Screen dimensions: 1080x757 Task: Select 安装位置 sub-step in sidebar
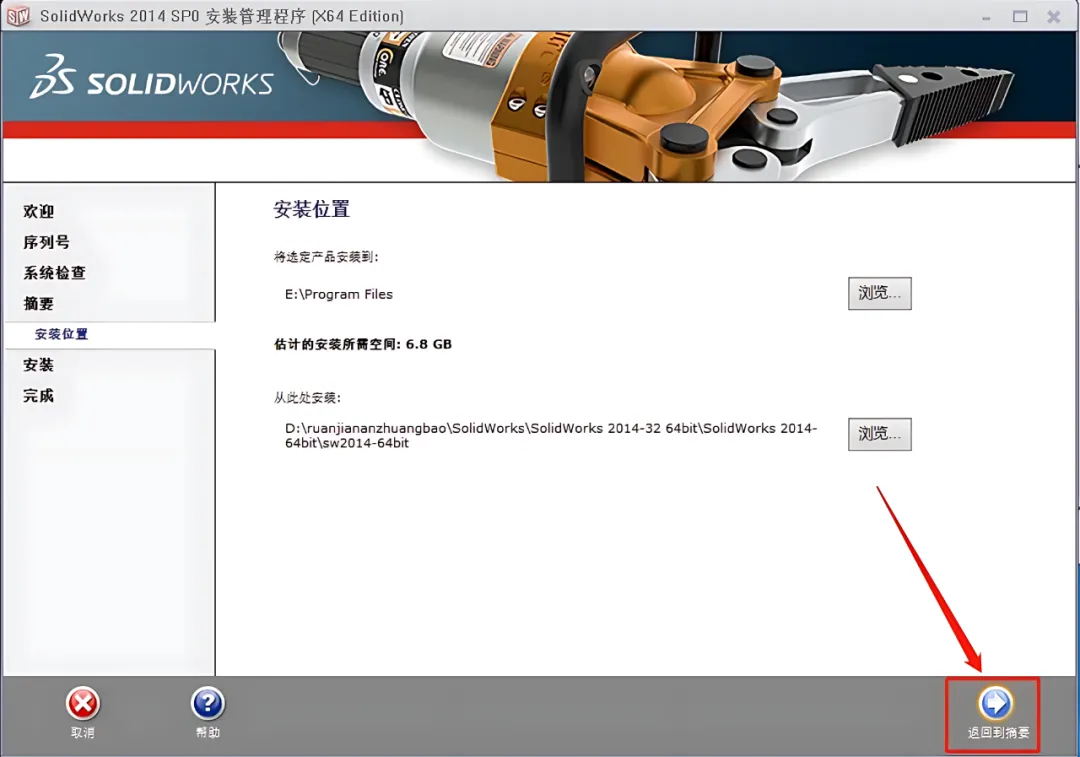click(61, 334)
